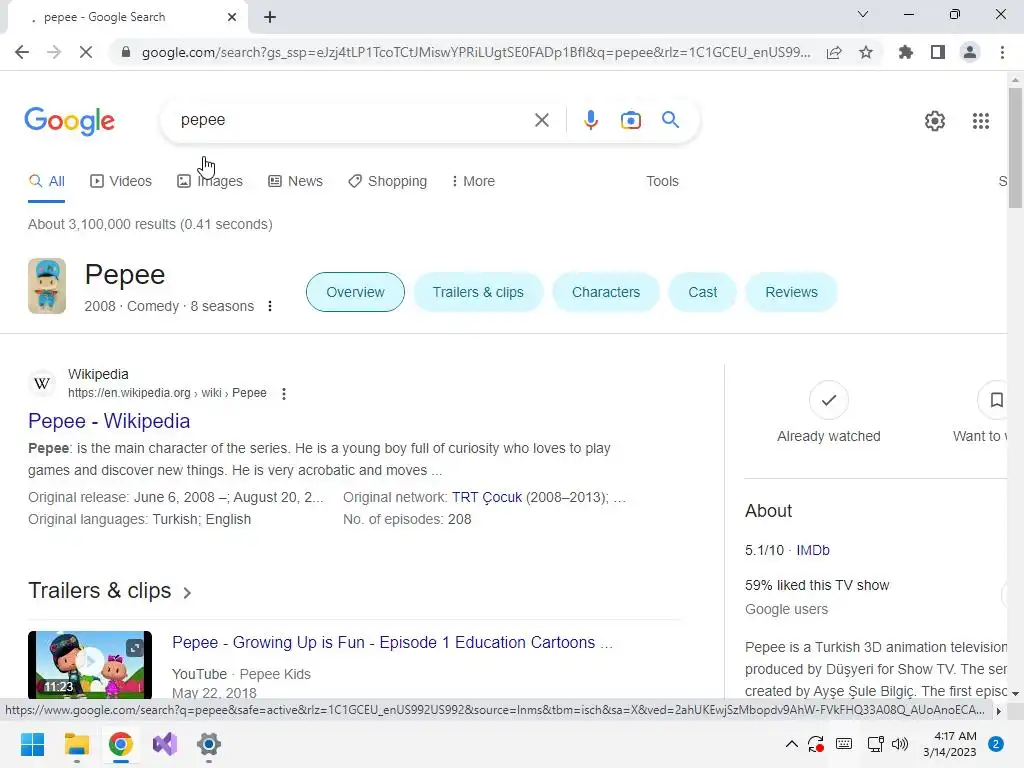Open the Extensions puzzle icon
Screen dimensions: 1024x768
906,52
